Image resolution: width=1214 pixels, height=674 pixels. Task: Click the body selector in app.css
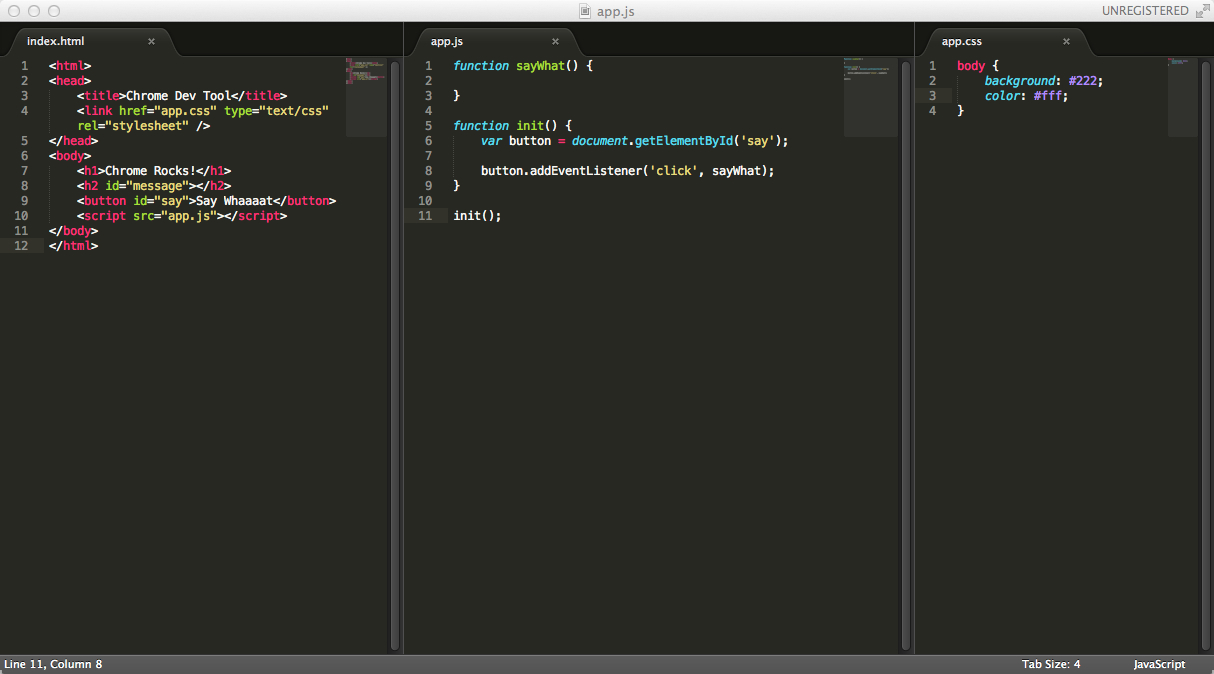(971, 66)
